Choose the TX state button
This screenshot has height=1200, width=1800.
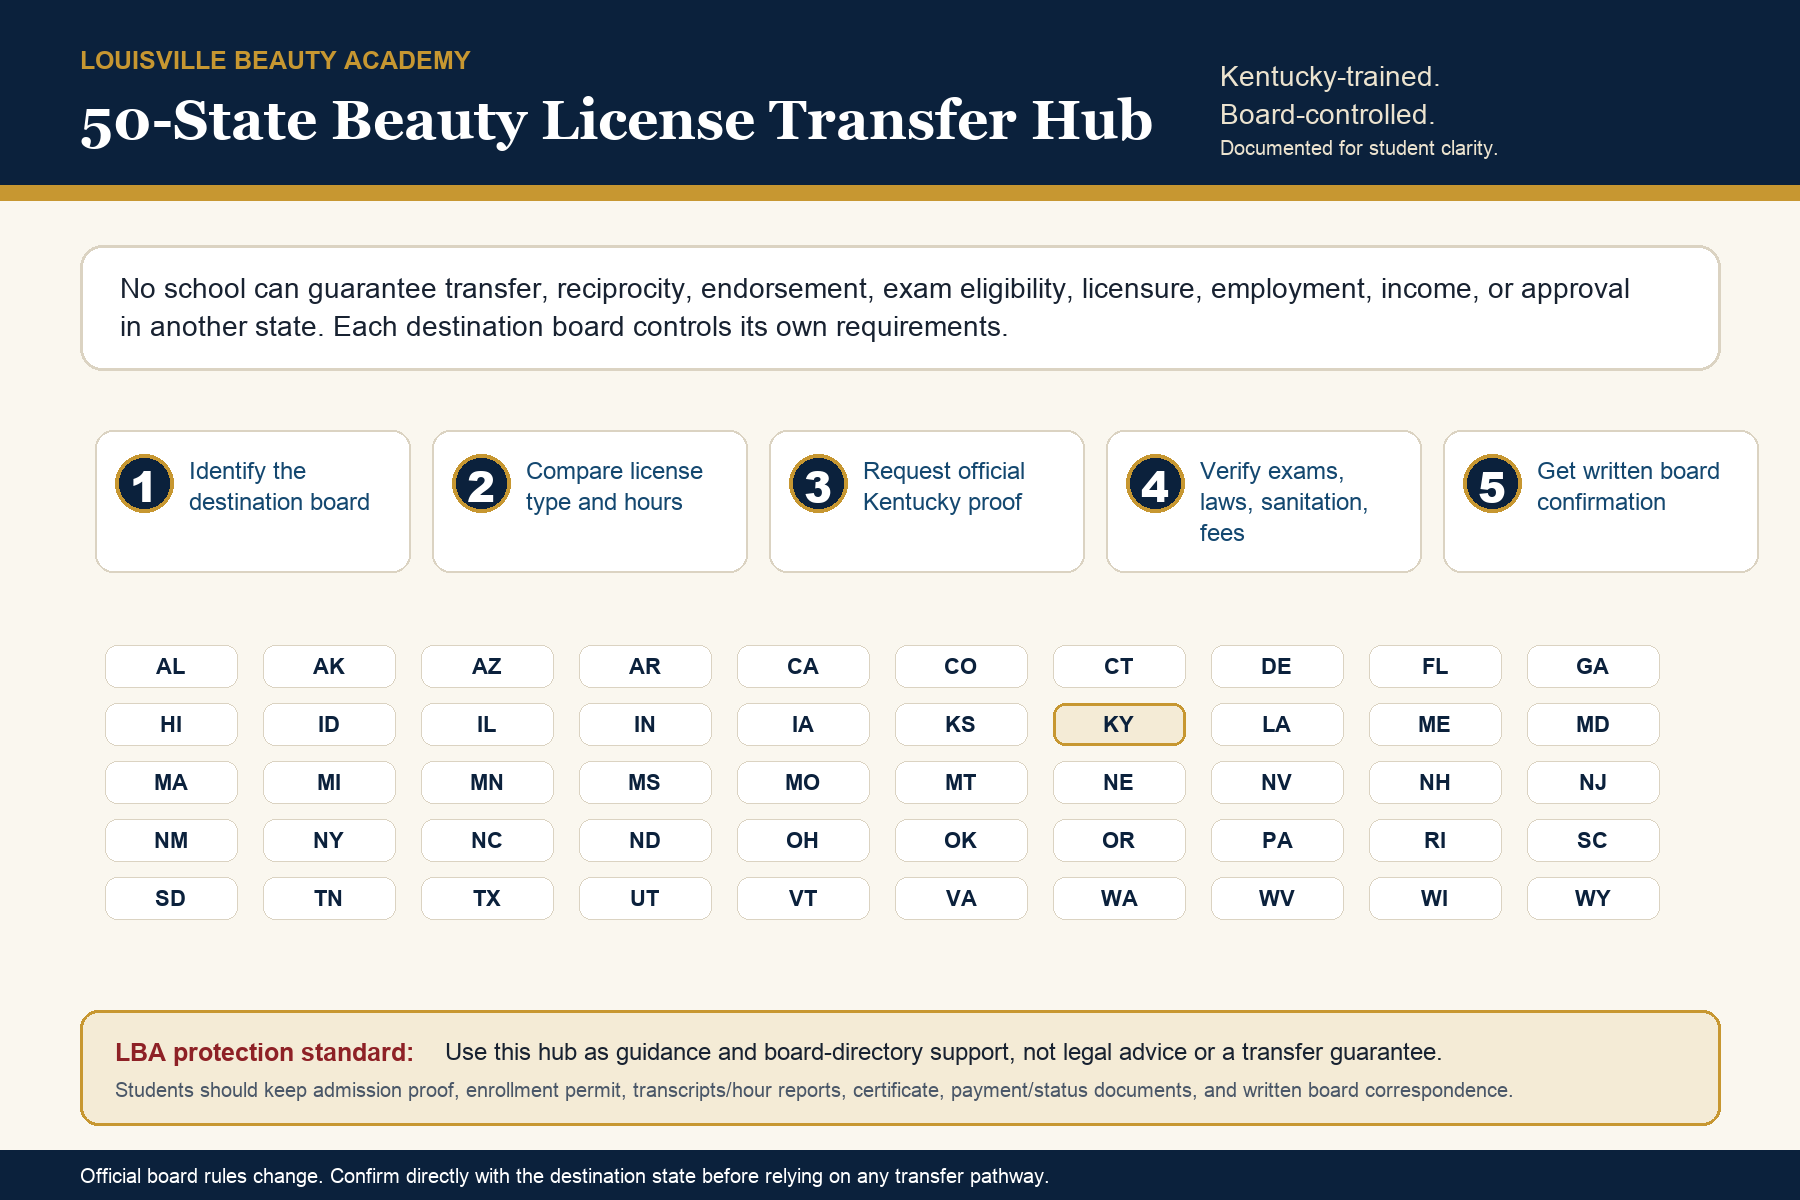pyautogui.click(x=487, y=898)
